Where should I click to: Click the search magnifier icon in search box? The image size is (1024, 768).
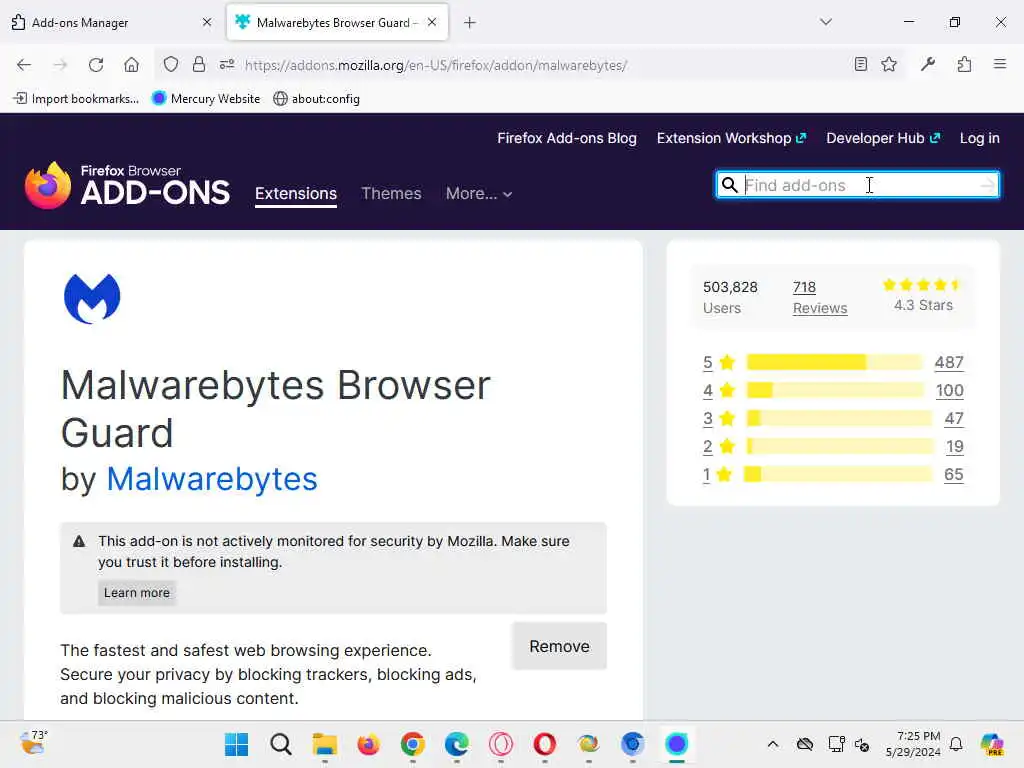(x=729, y=185)
